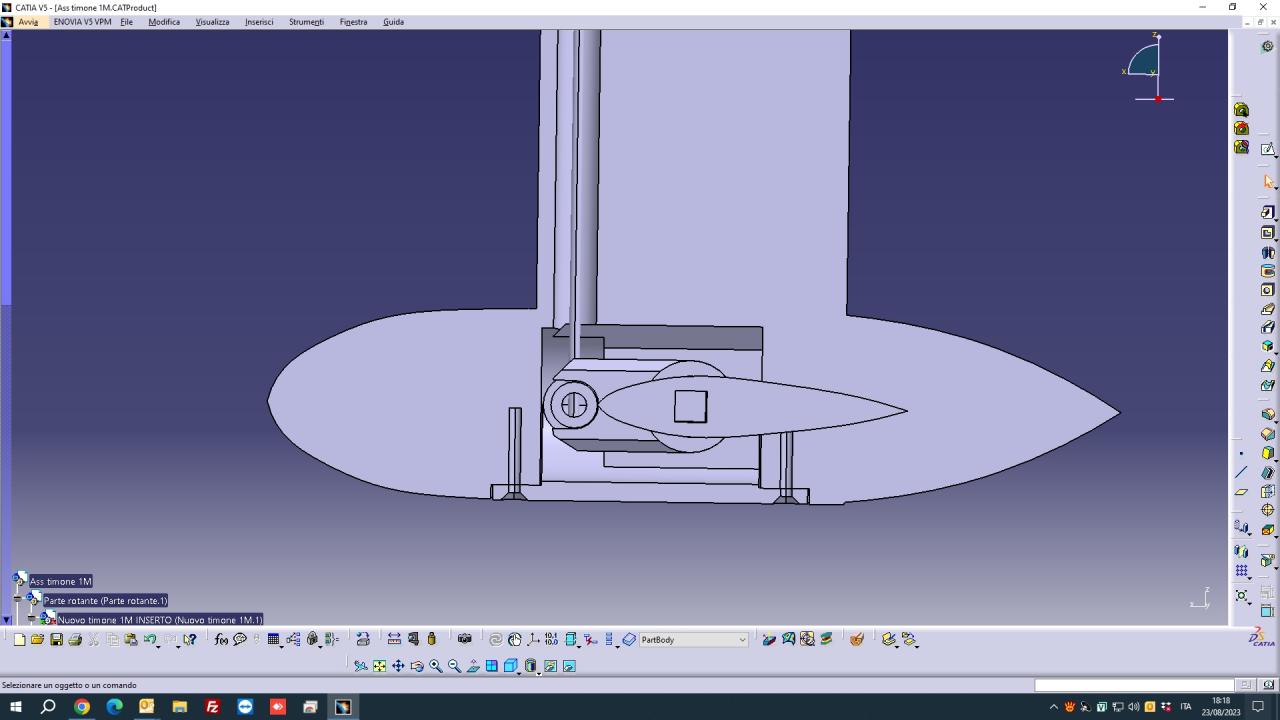Image resolution: width=1280 pixels, height=720 pixels.
Task: Click the Print icon in bottom toolbar
Action: pos(75,640)
